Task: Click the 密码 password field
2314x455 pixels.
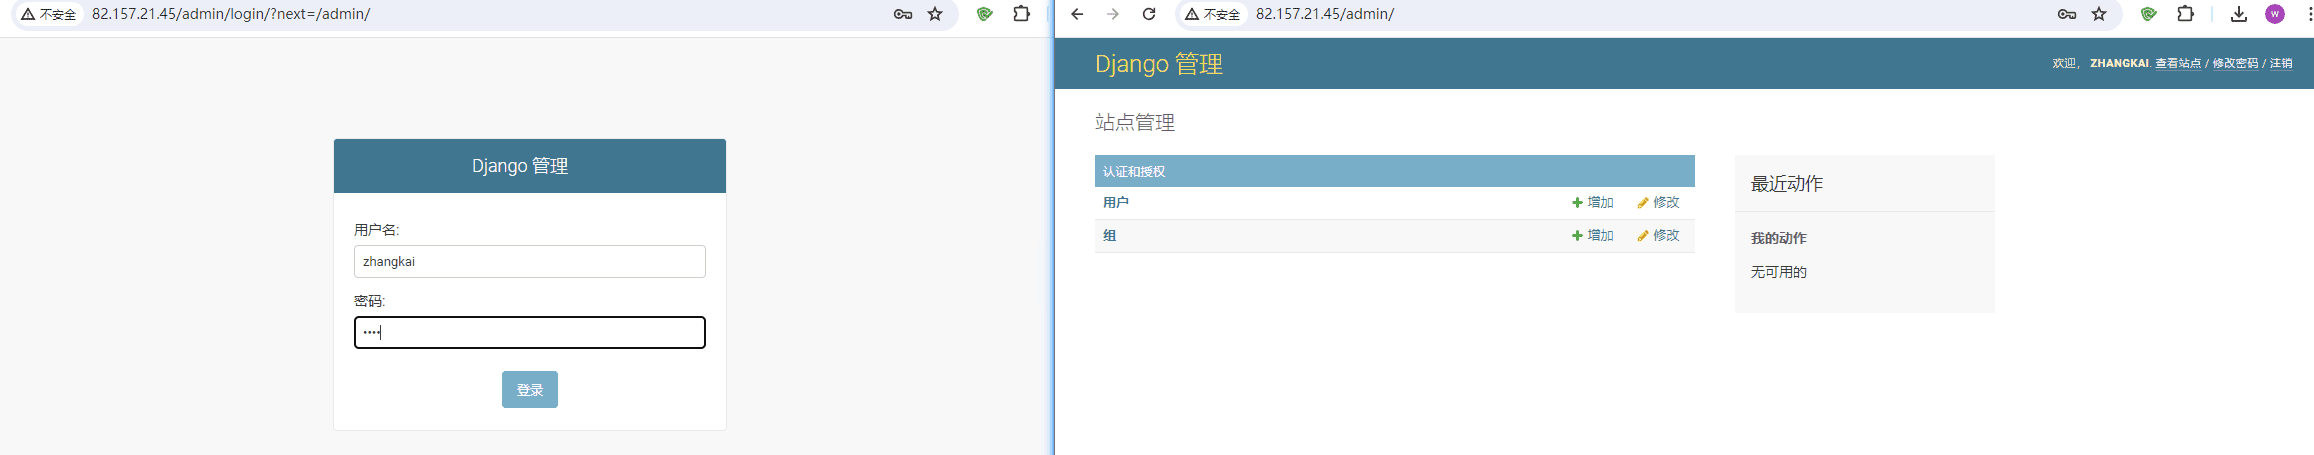Action: point(530,332)
